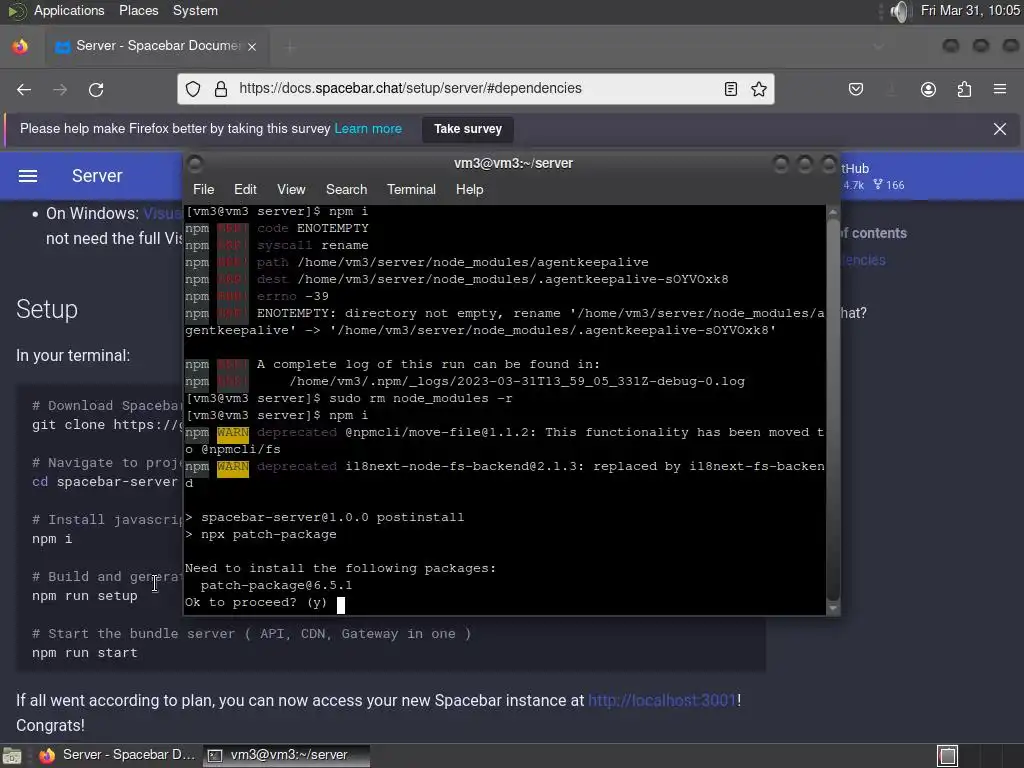This screenshot has width=1024, height=768.
Task: Toggle reader view in the address bar
Action: (731, 89)
